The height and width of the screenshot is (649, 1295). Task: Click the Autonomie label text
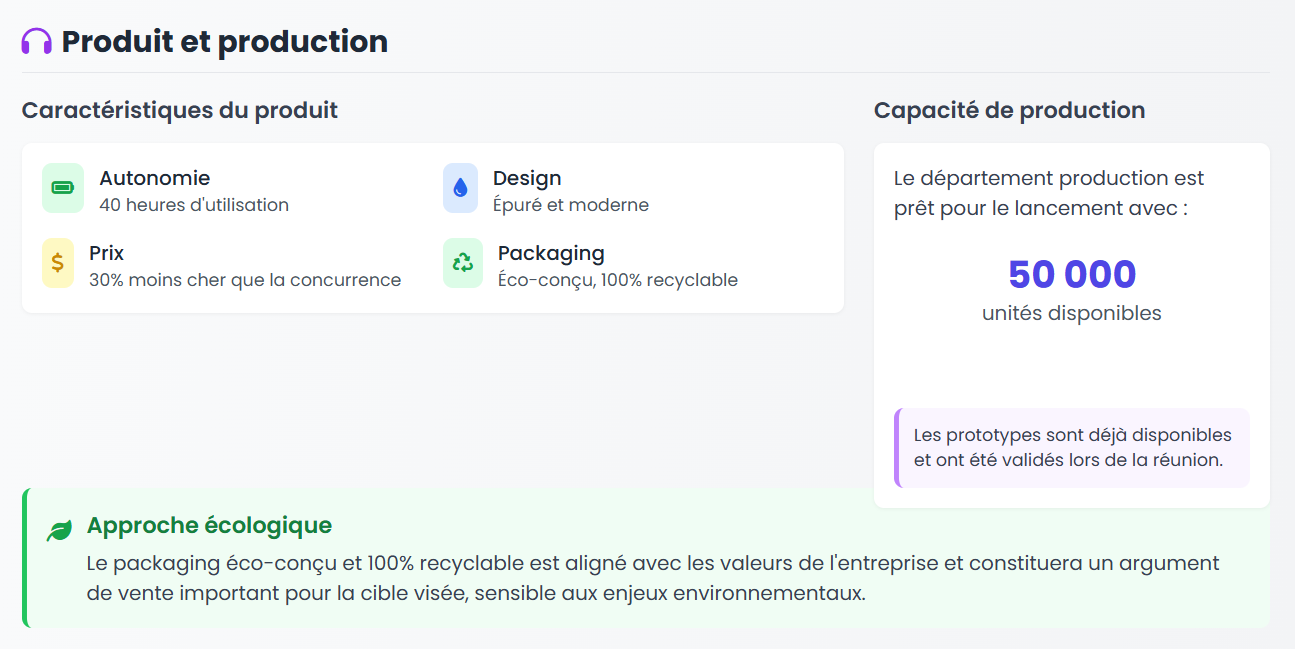pyautogui.click(x=154, y=177)
